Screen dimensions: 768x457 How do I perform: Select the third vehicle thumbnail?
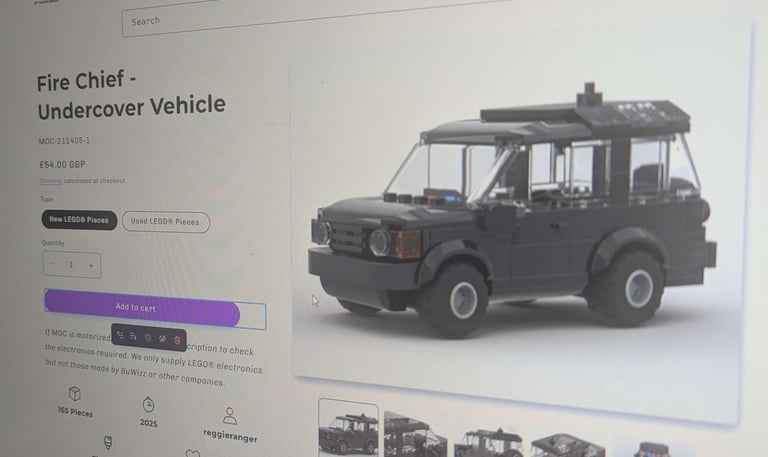click(488, 442)
